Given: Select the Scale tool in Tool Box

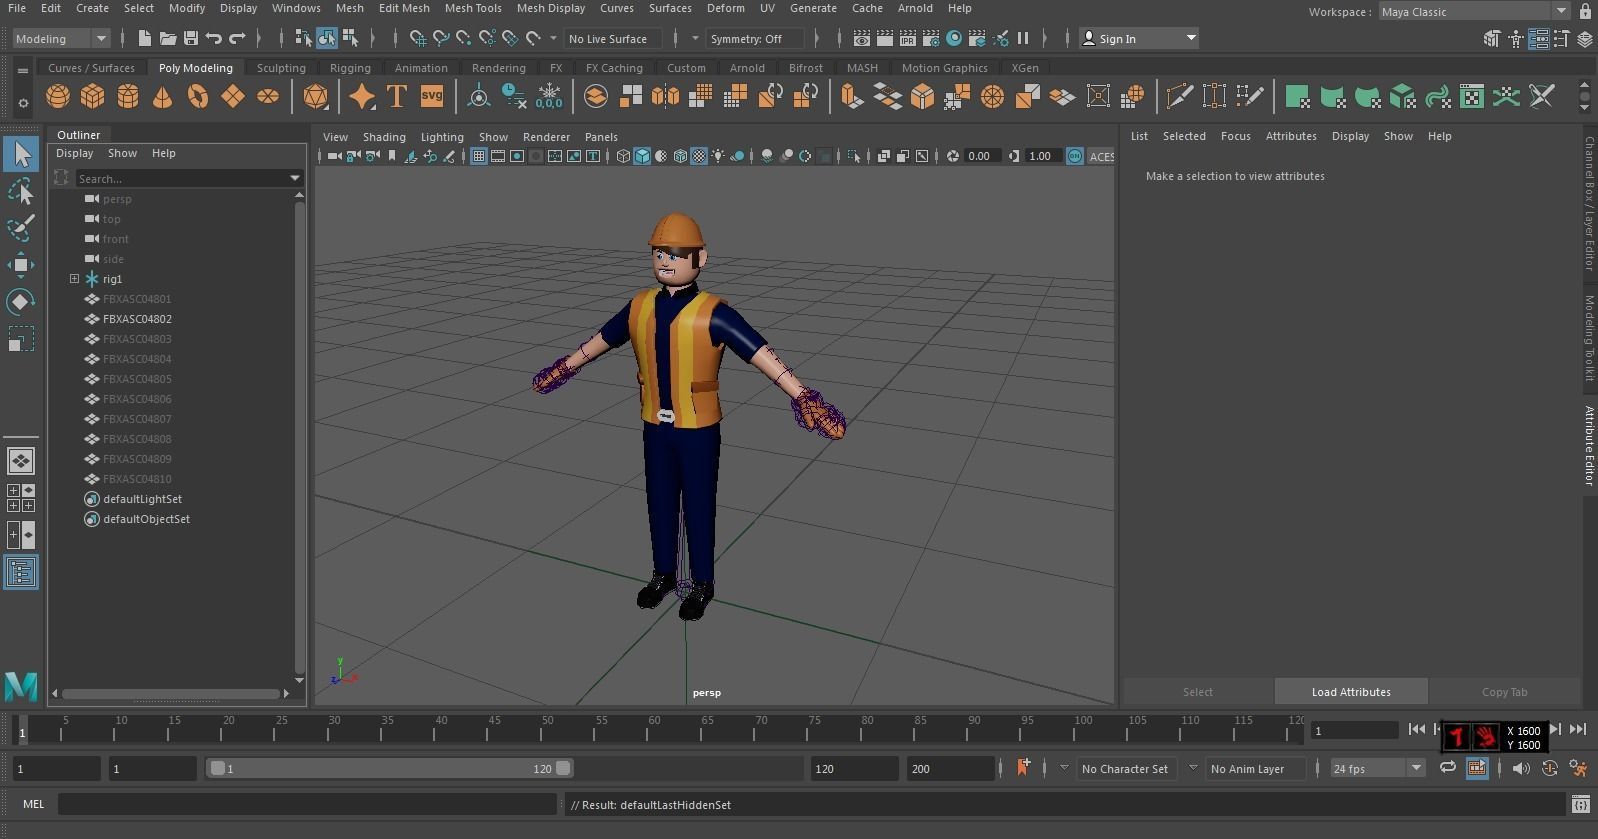Looking at the screenshot, I should point(21,339).
